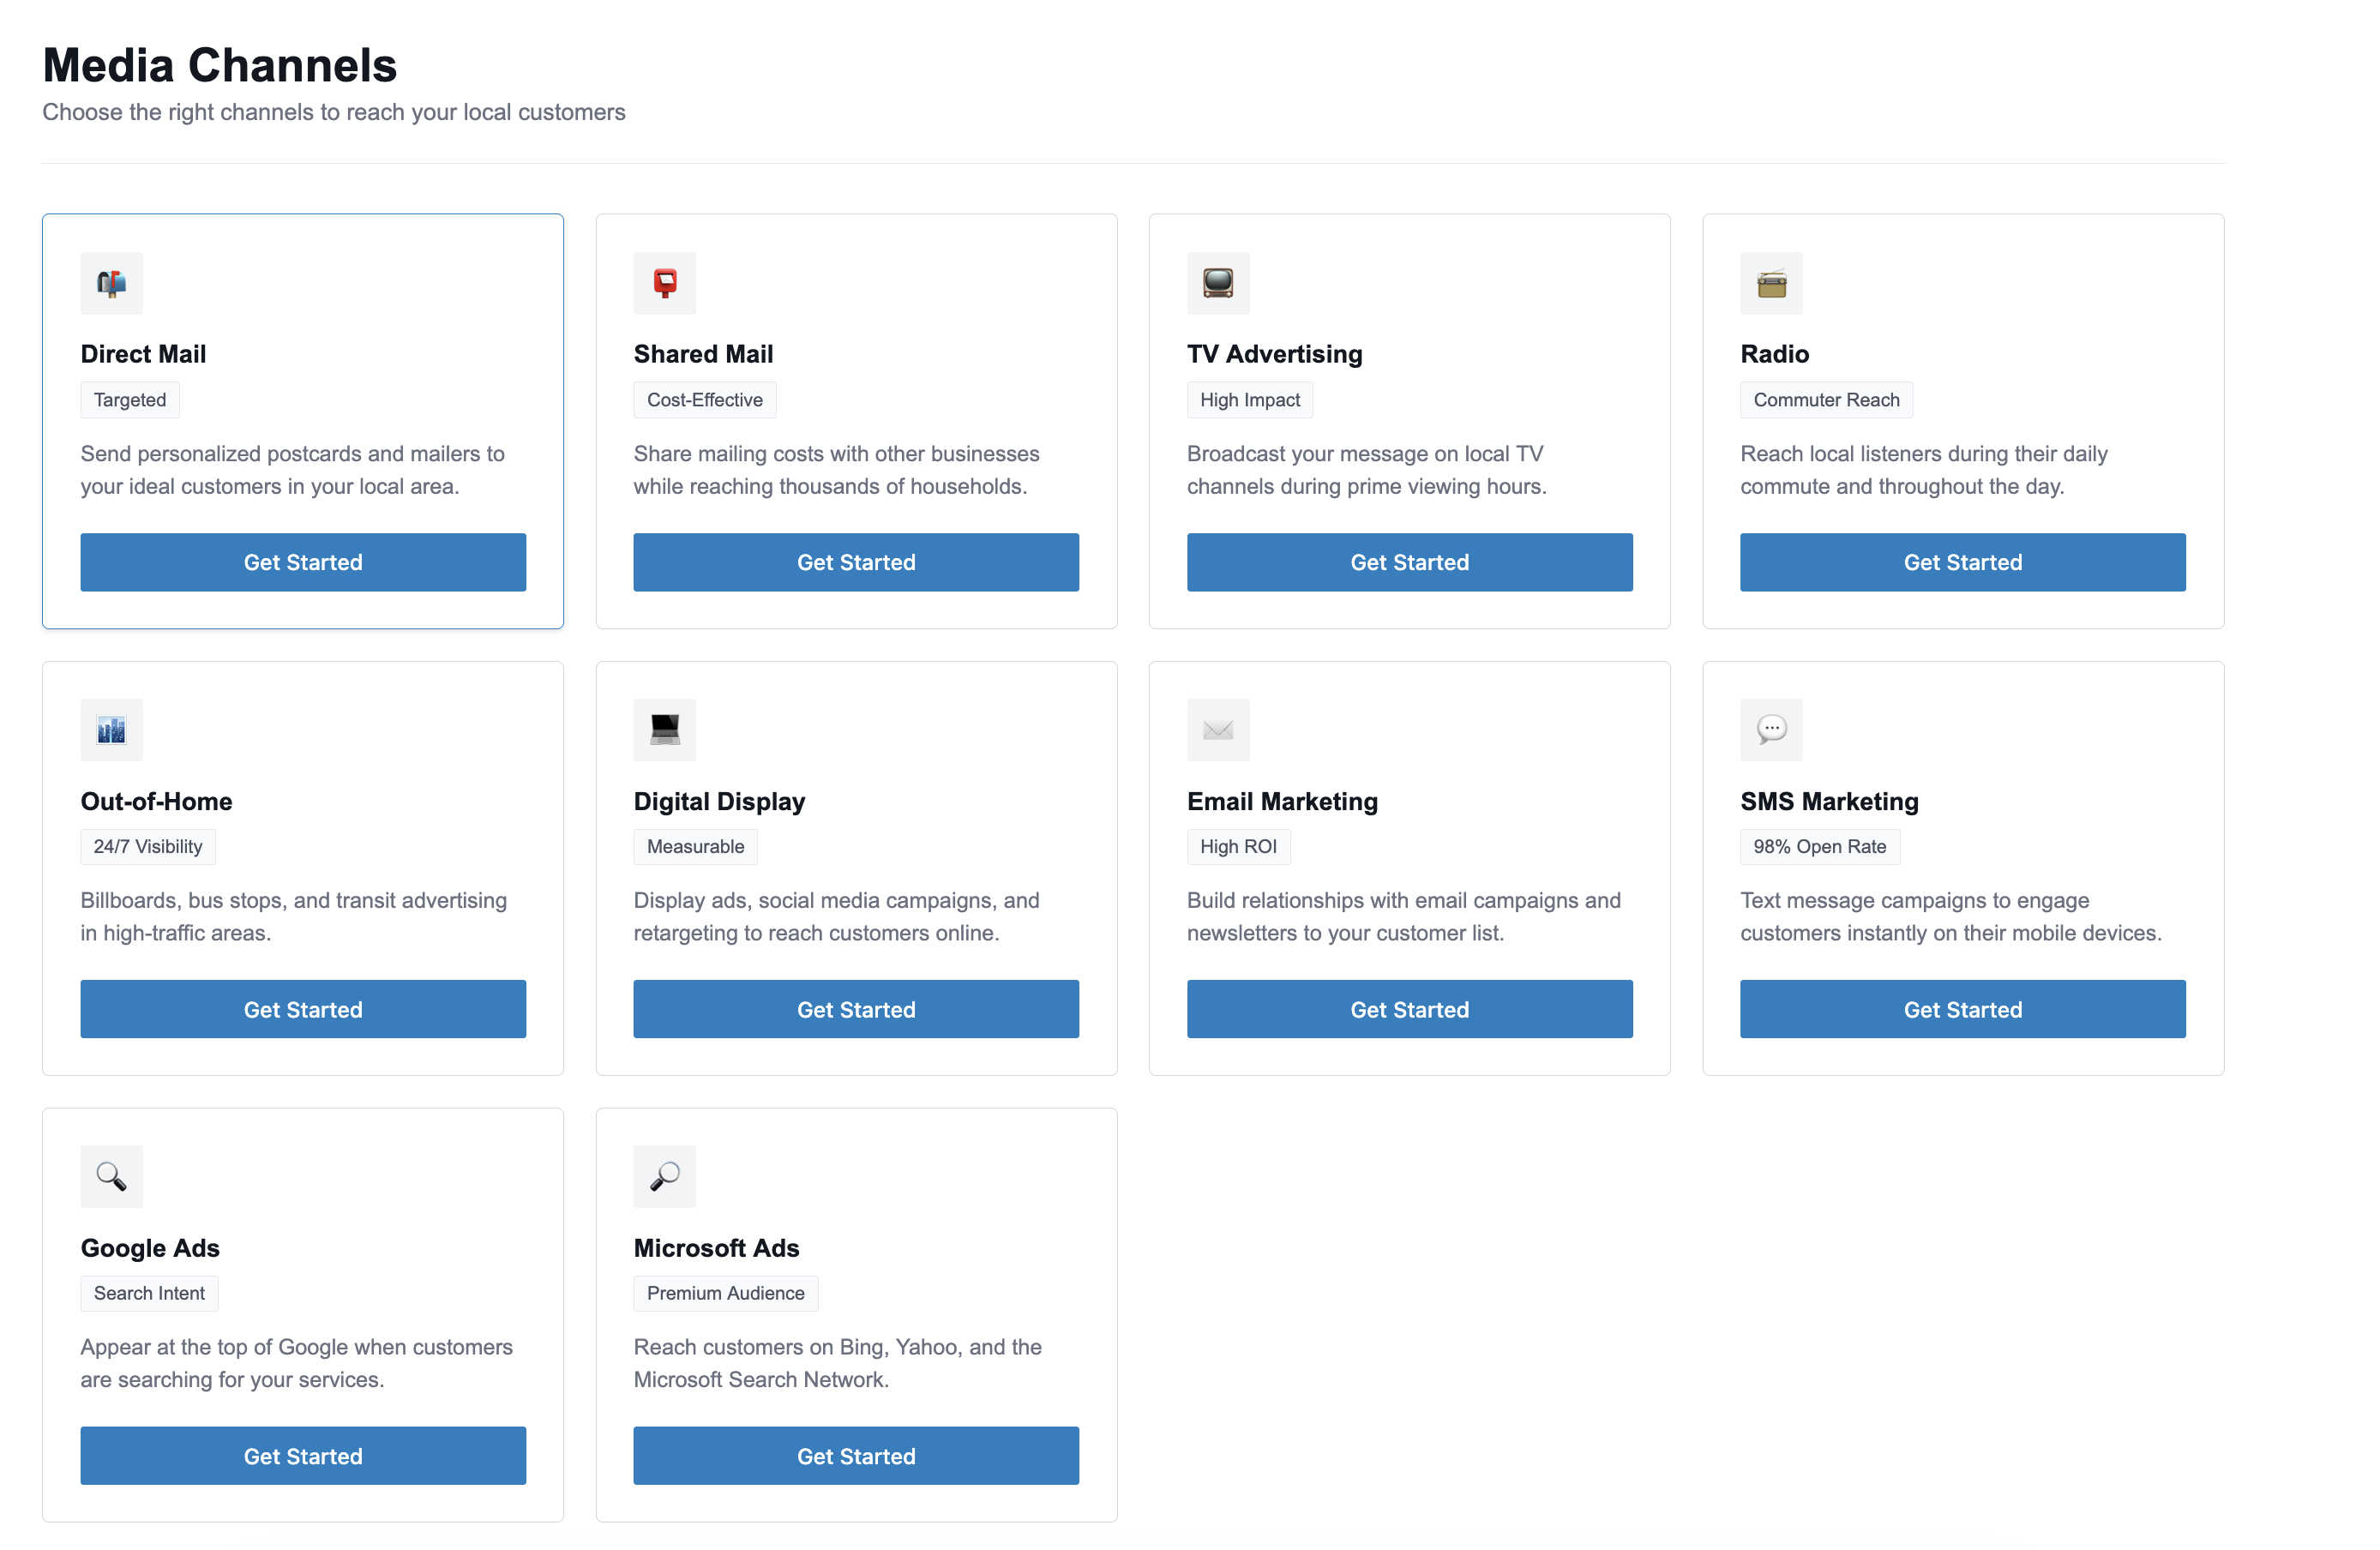Click the Email Marketing envelope icon
Screen dimensions: 2380x1550
click(x=1218, y=730)
